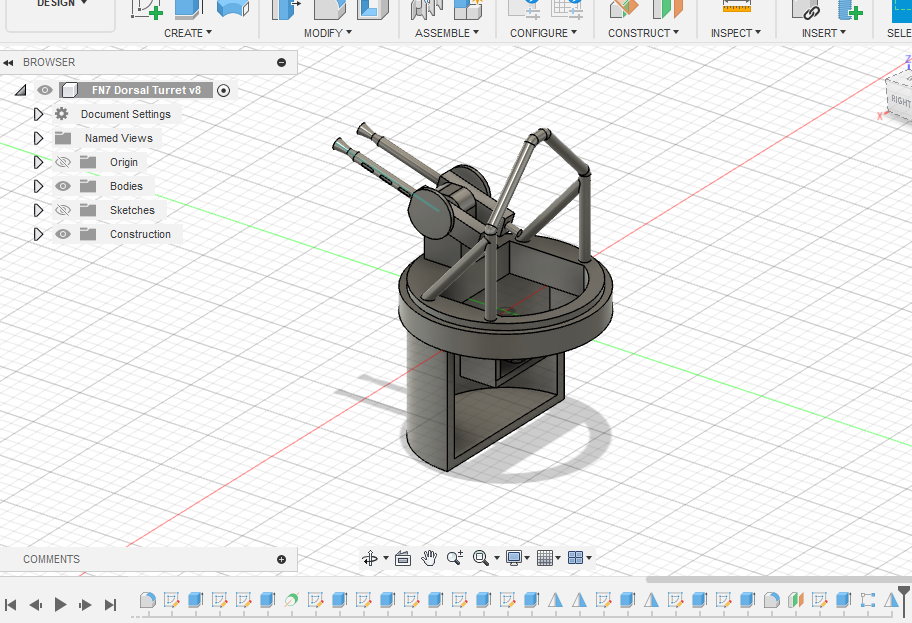Viewport: 912px width, 623px height.
Task: Expand the COMMENTS panel with plus button
Action: [x=281, y=559]
